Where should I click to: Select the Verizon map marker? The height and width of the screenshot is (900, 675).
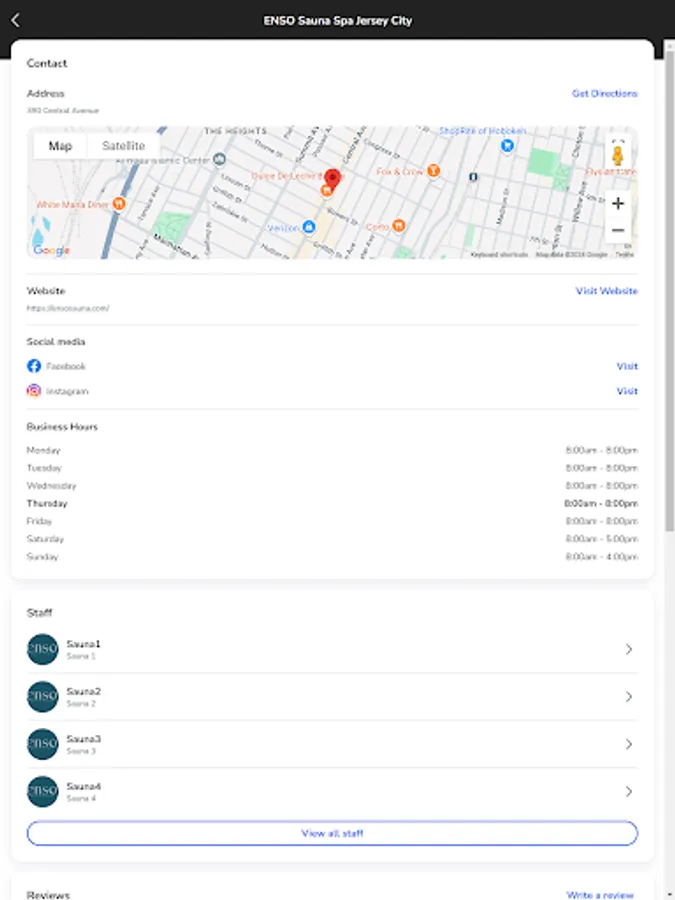point(309,227)
